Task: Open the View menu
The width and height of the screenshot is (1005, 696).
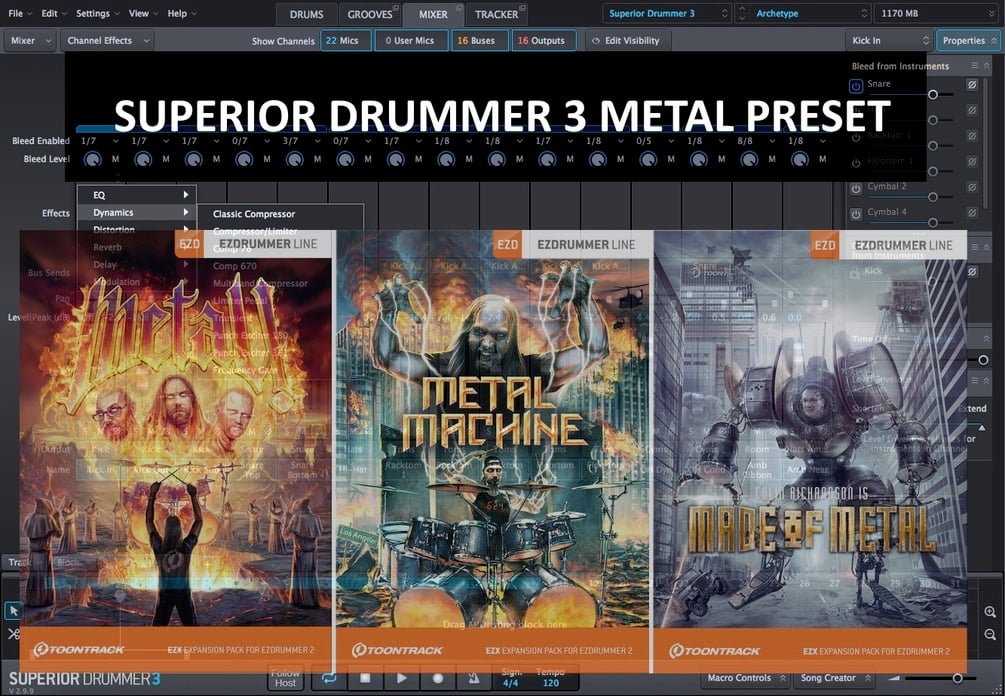Action: pos(144,13)
